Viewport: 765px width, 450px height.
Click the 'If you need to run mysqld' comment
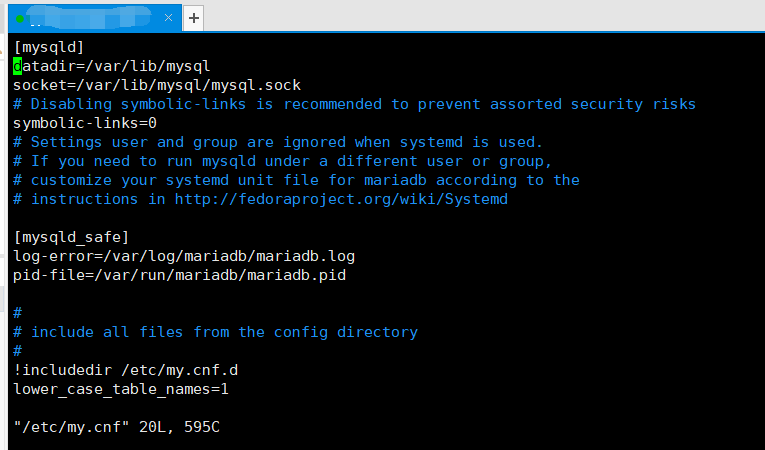[282, 161]
